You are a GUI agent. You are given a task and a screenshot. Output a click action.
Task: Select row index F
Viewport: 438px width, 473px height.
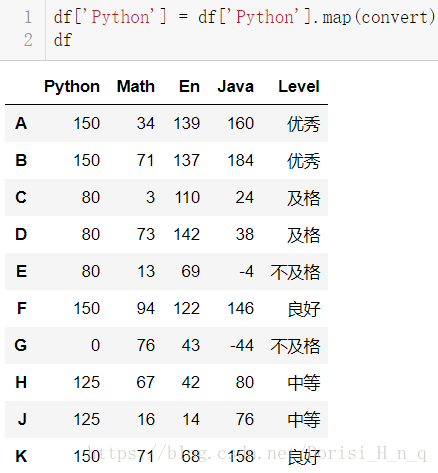point(22,308)
